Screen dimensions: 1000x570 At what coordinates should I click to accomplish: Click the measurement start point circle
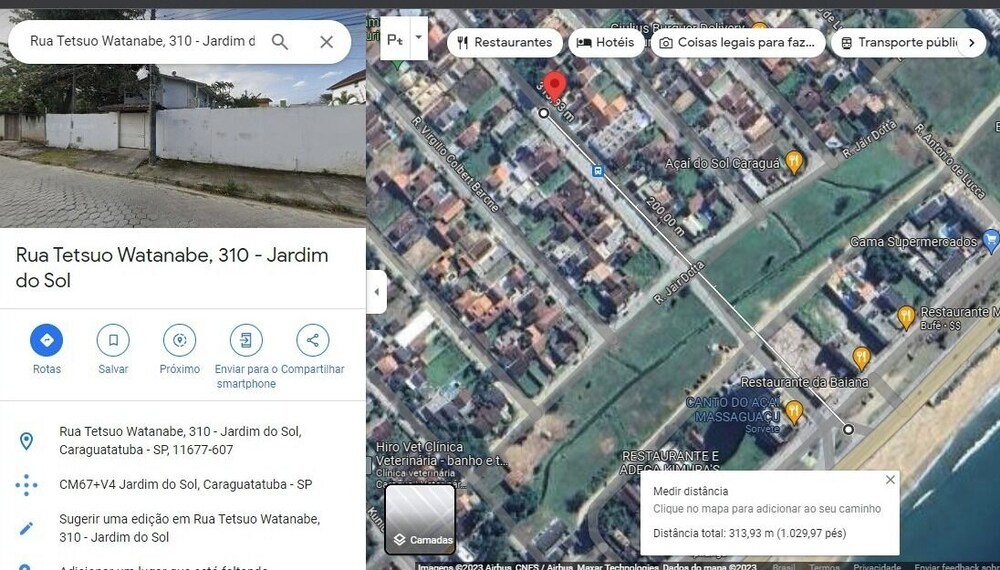coord(543,113)
